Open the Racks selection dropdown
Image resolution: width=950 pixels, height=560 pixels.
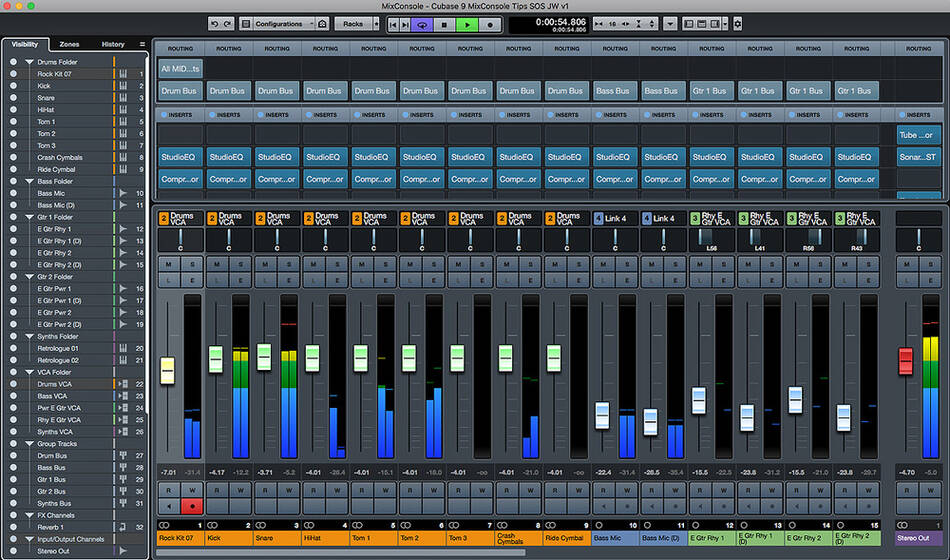click(x=376, y=24)
